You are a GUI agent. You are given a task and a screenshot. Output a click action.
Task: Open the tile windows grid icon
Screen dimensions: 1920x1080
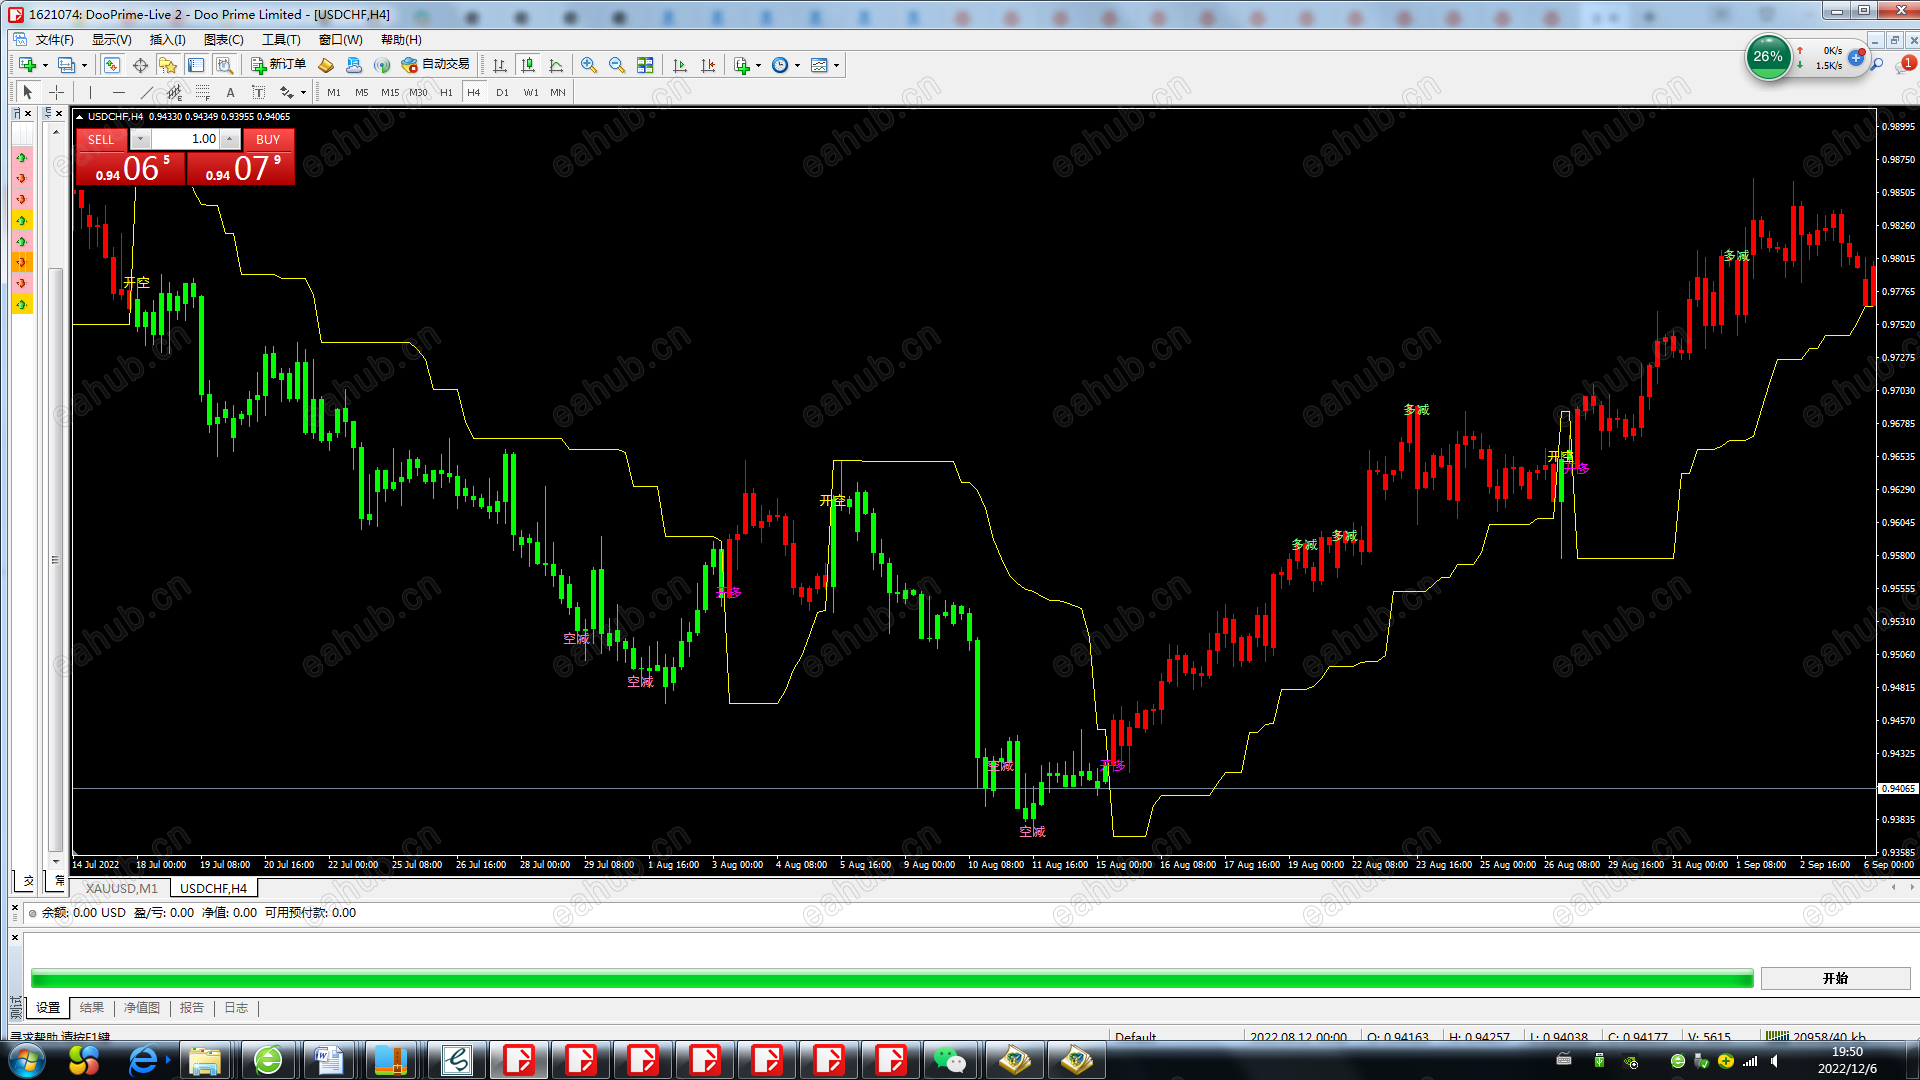(645, 65)
